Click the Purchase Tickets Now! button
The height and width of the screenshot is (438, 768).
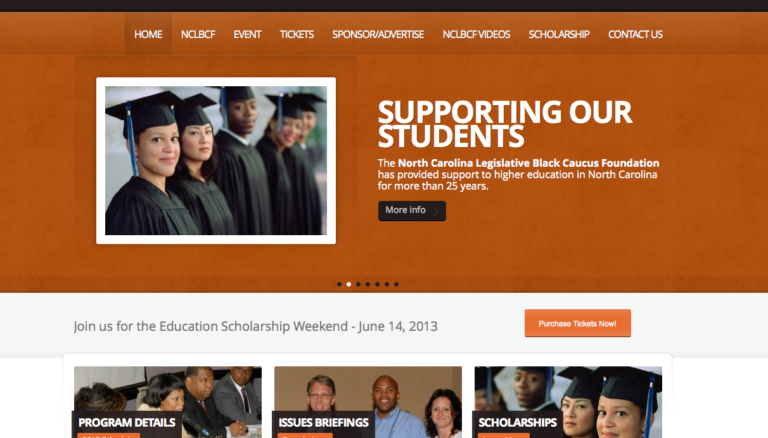click(577, 323)
